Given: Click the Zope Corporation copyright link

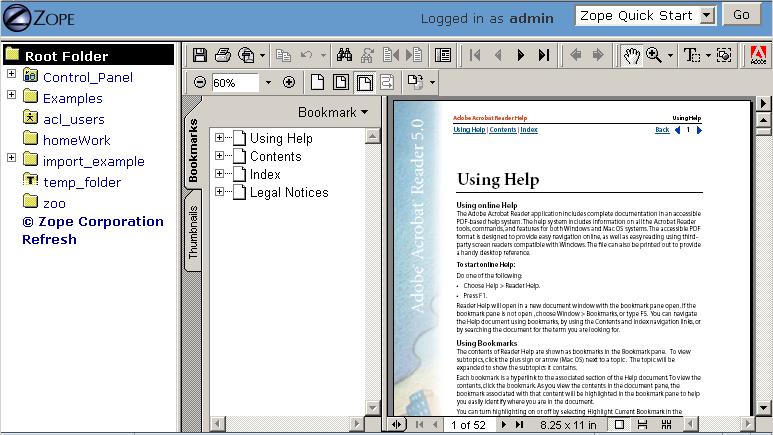Looking at the screenshot, I should point(93,222).
